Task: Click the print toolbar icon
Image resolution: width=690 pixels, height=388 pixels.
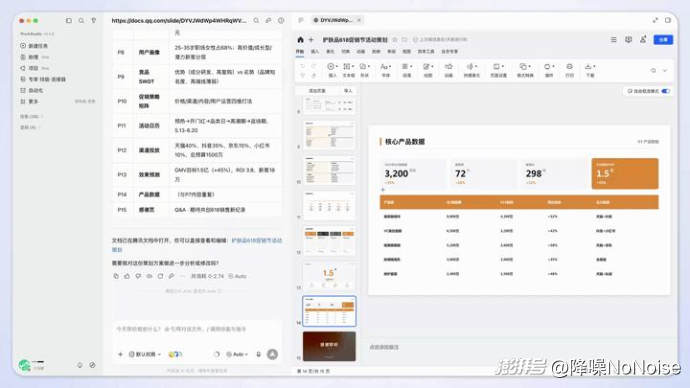Action: [569, 70]
